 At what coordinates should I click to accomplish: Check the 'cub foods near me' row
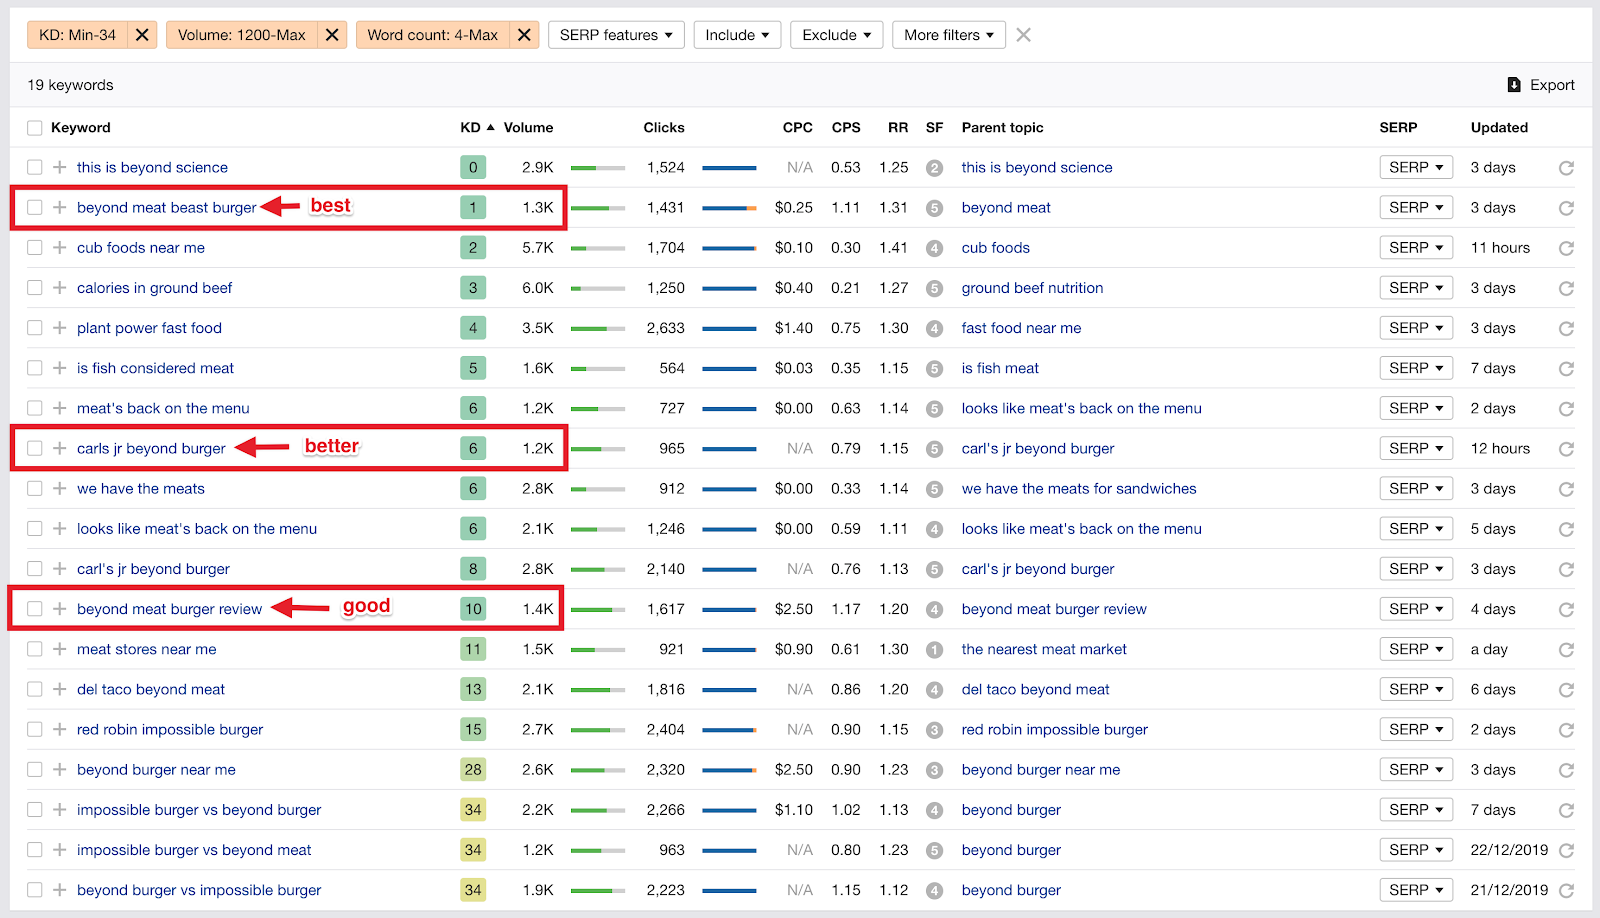pos(35,247)
